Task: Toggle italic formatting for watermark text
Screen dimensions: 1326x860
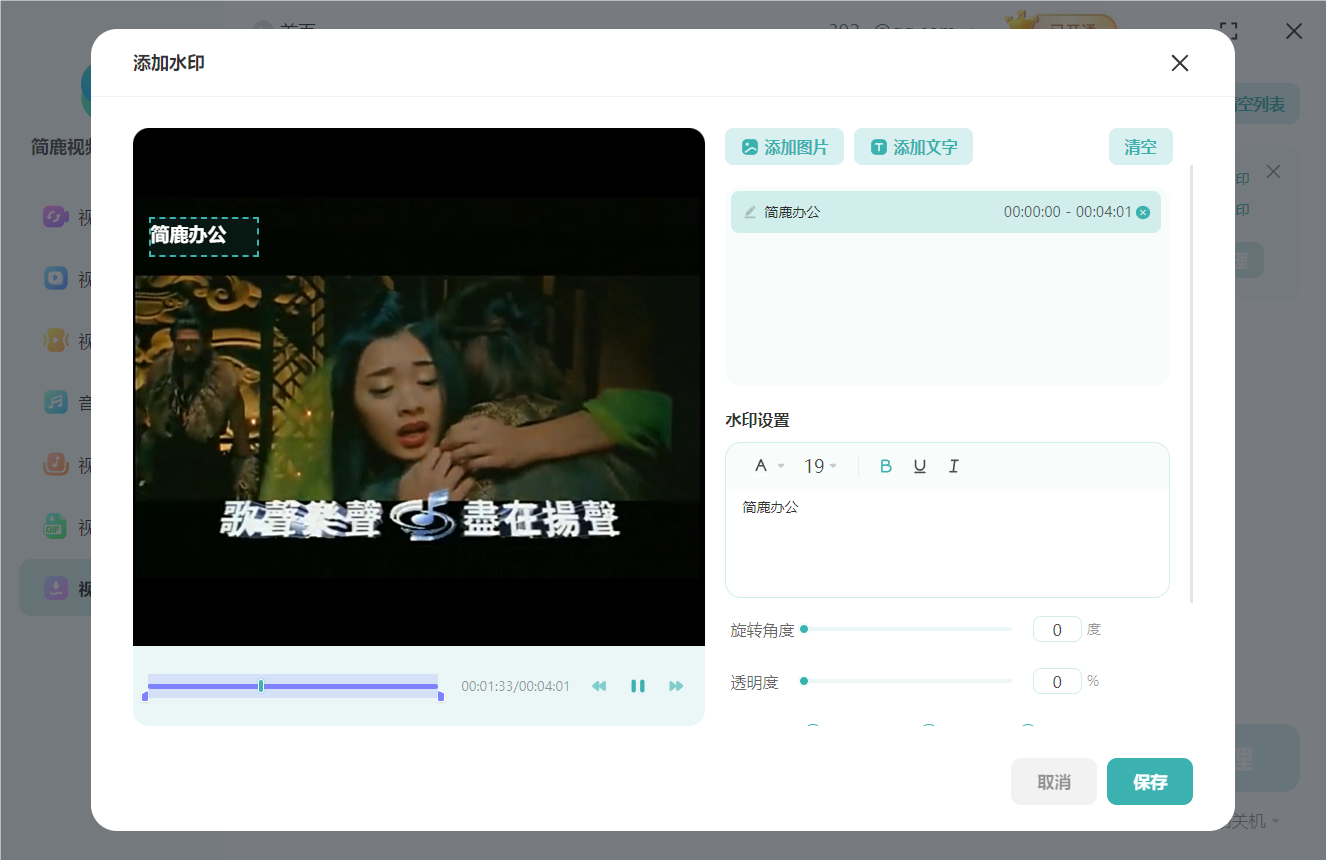Action: pos(954,466)
